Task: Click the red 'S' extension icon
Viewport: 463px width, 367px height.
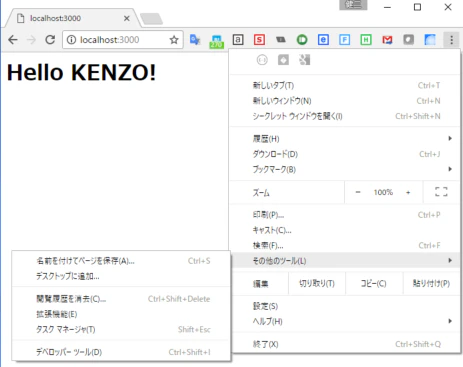Action: [x=259, y=40]
